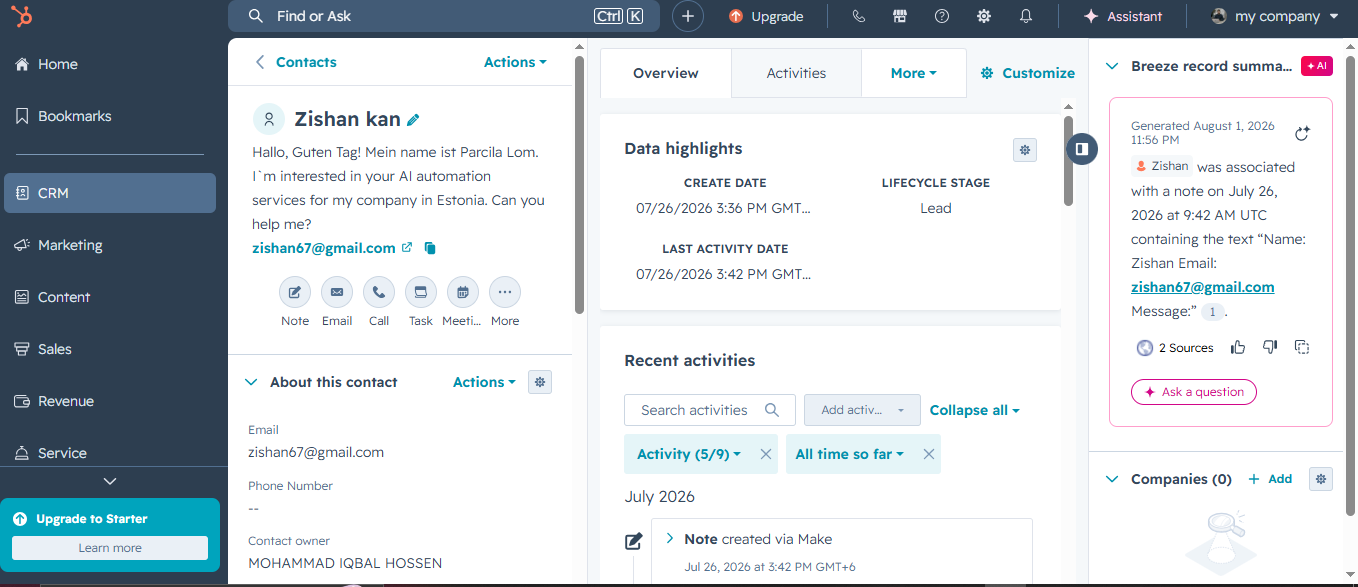Viewport: 1358px width, 587px height.
Task: Switch to the Activities tab
Action: [796, 73]
